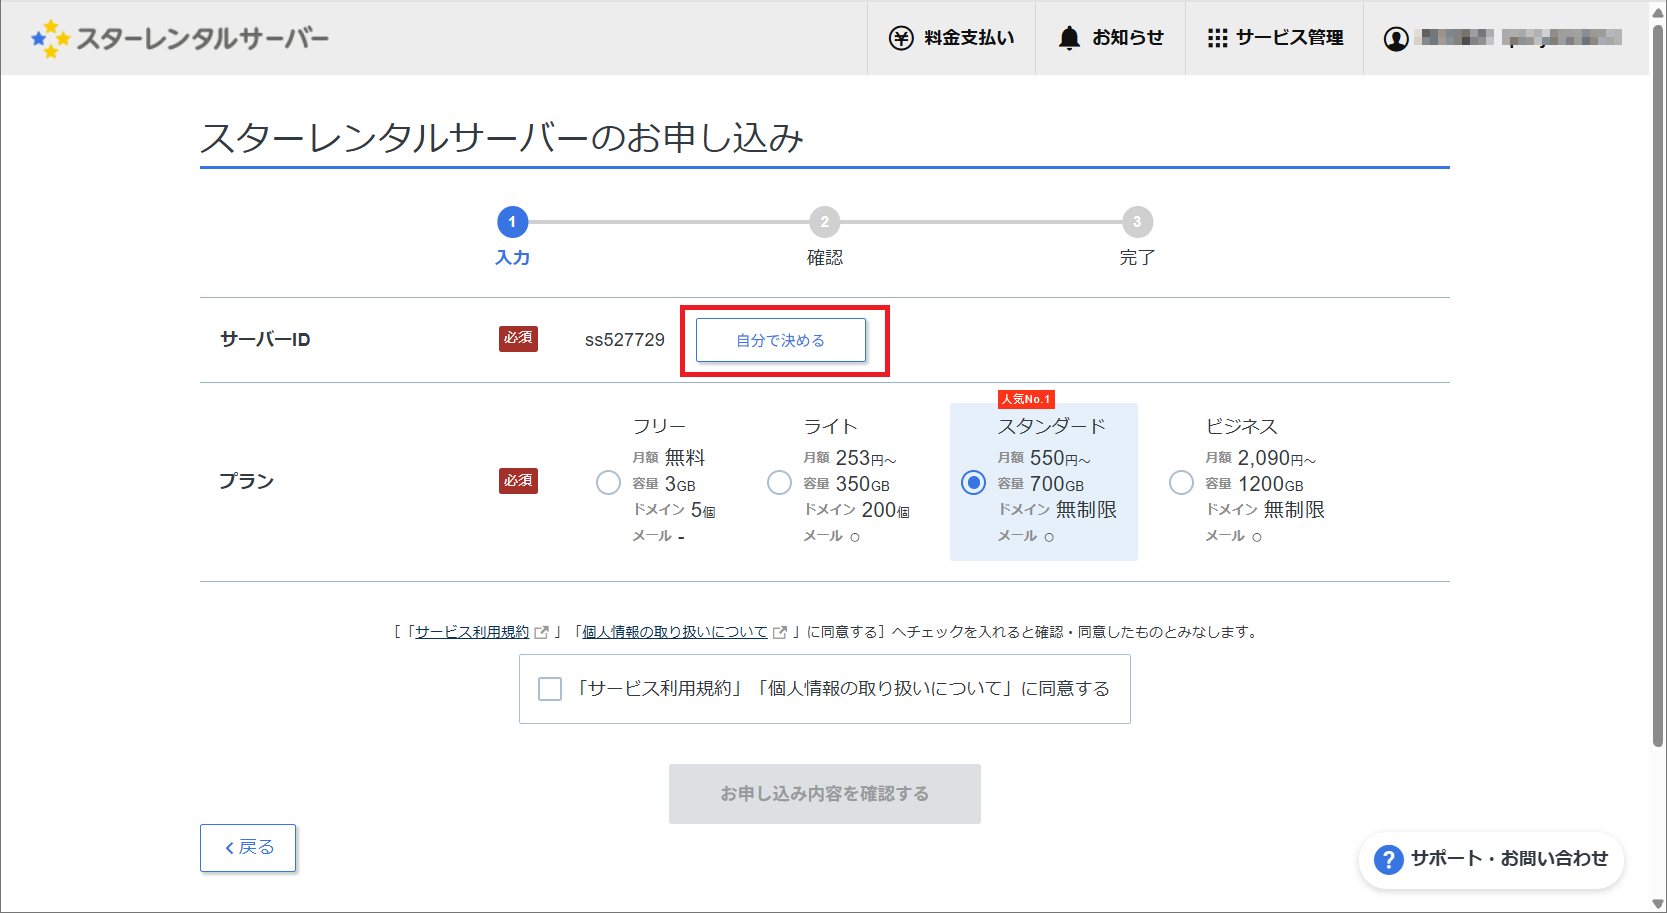Screen dimensions: 1667x913
Task: Click the yen icon beside 料金支払い
Action: tap(901, 38)
